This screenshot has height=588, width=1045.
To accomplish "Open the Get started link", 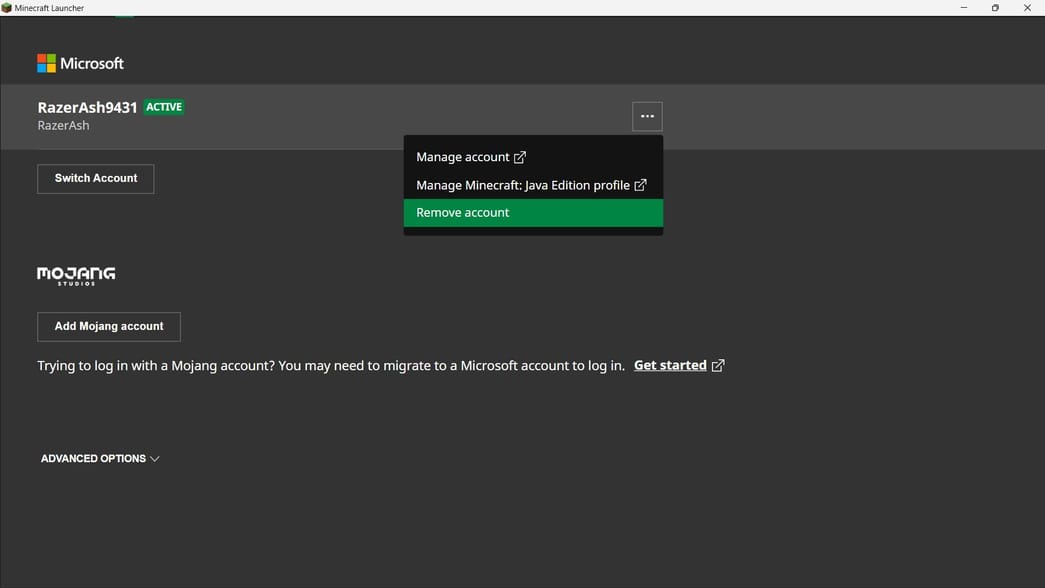I will (x=670, y=365).
